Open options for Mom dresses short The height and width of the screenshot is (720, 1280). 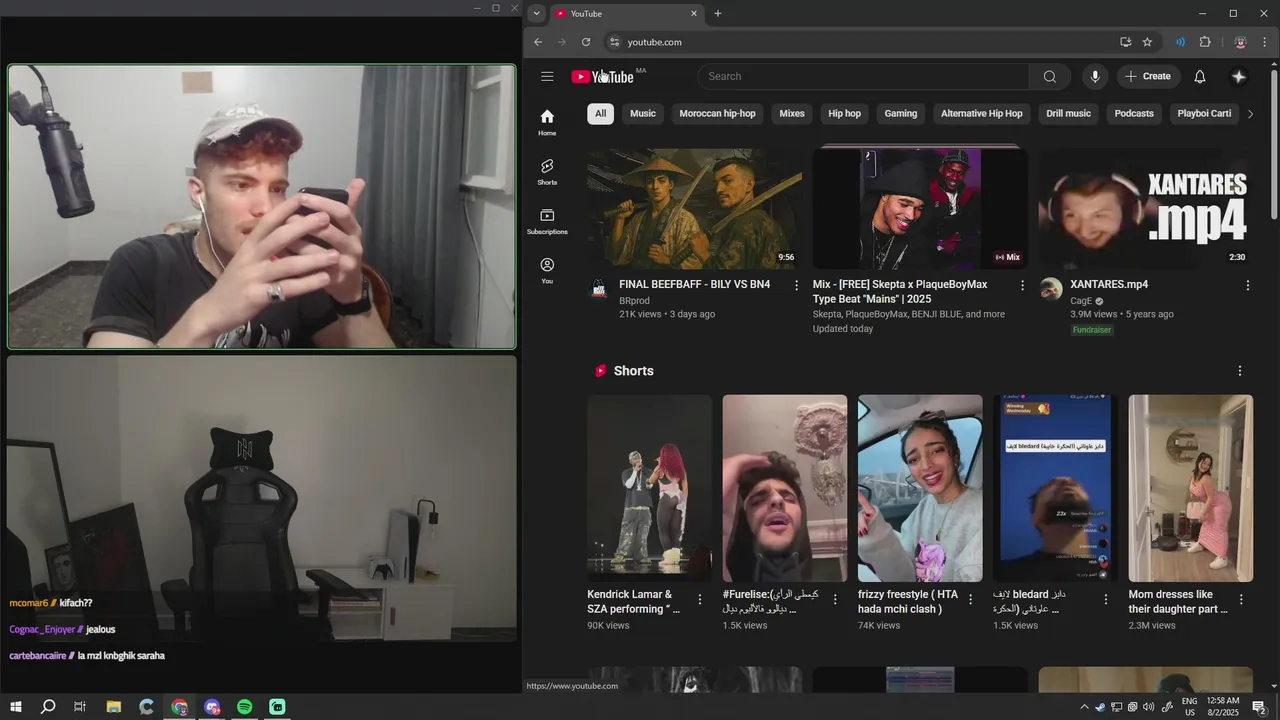[x=1241, y=600]
